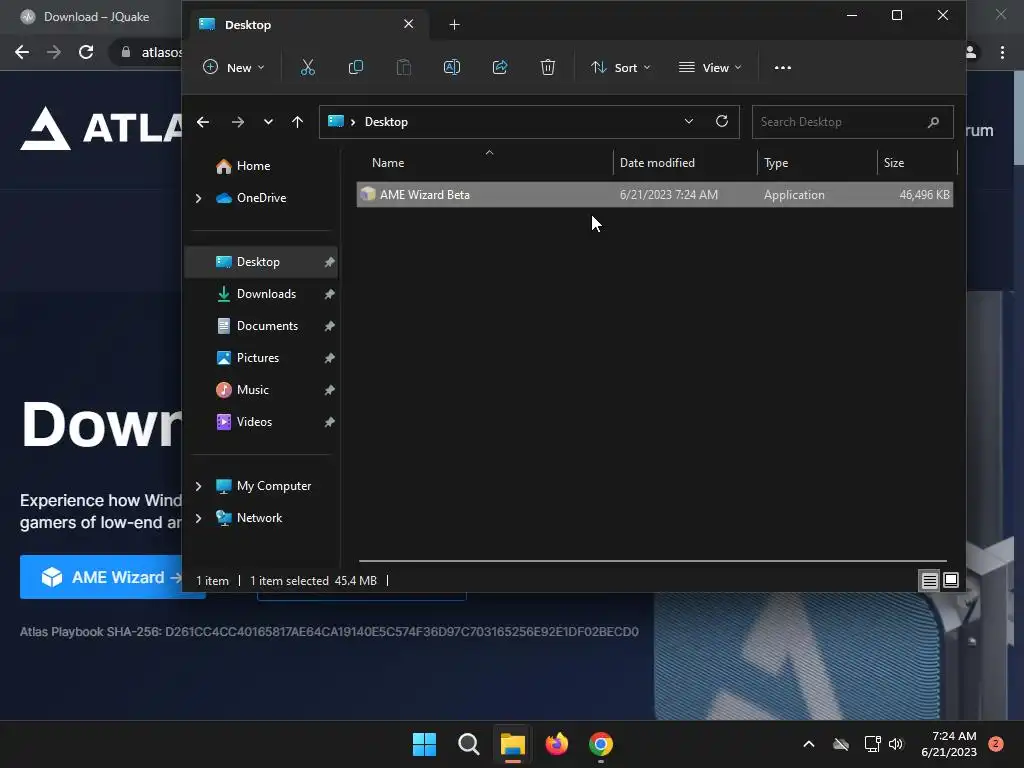This screenshot has height=768, width=1024.
Task: Open taskbar Search magnifier
Action: click(469, 744)
